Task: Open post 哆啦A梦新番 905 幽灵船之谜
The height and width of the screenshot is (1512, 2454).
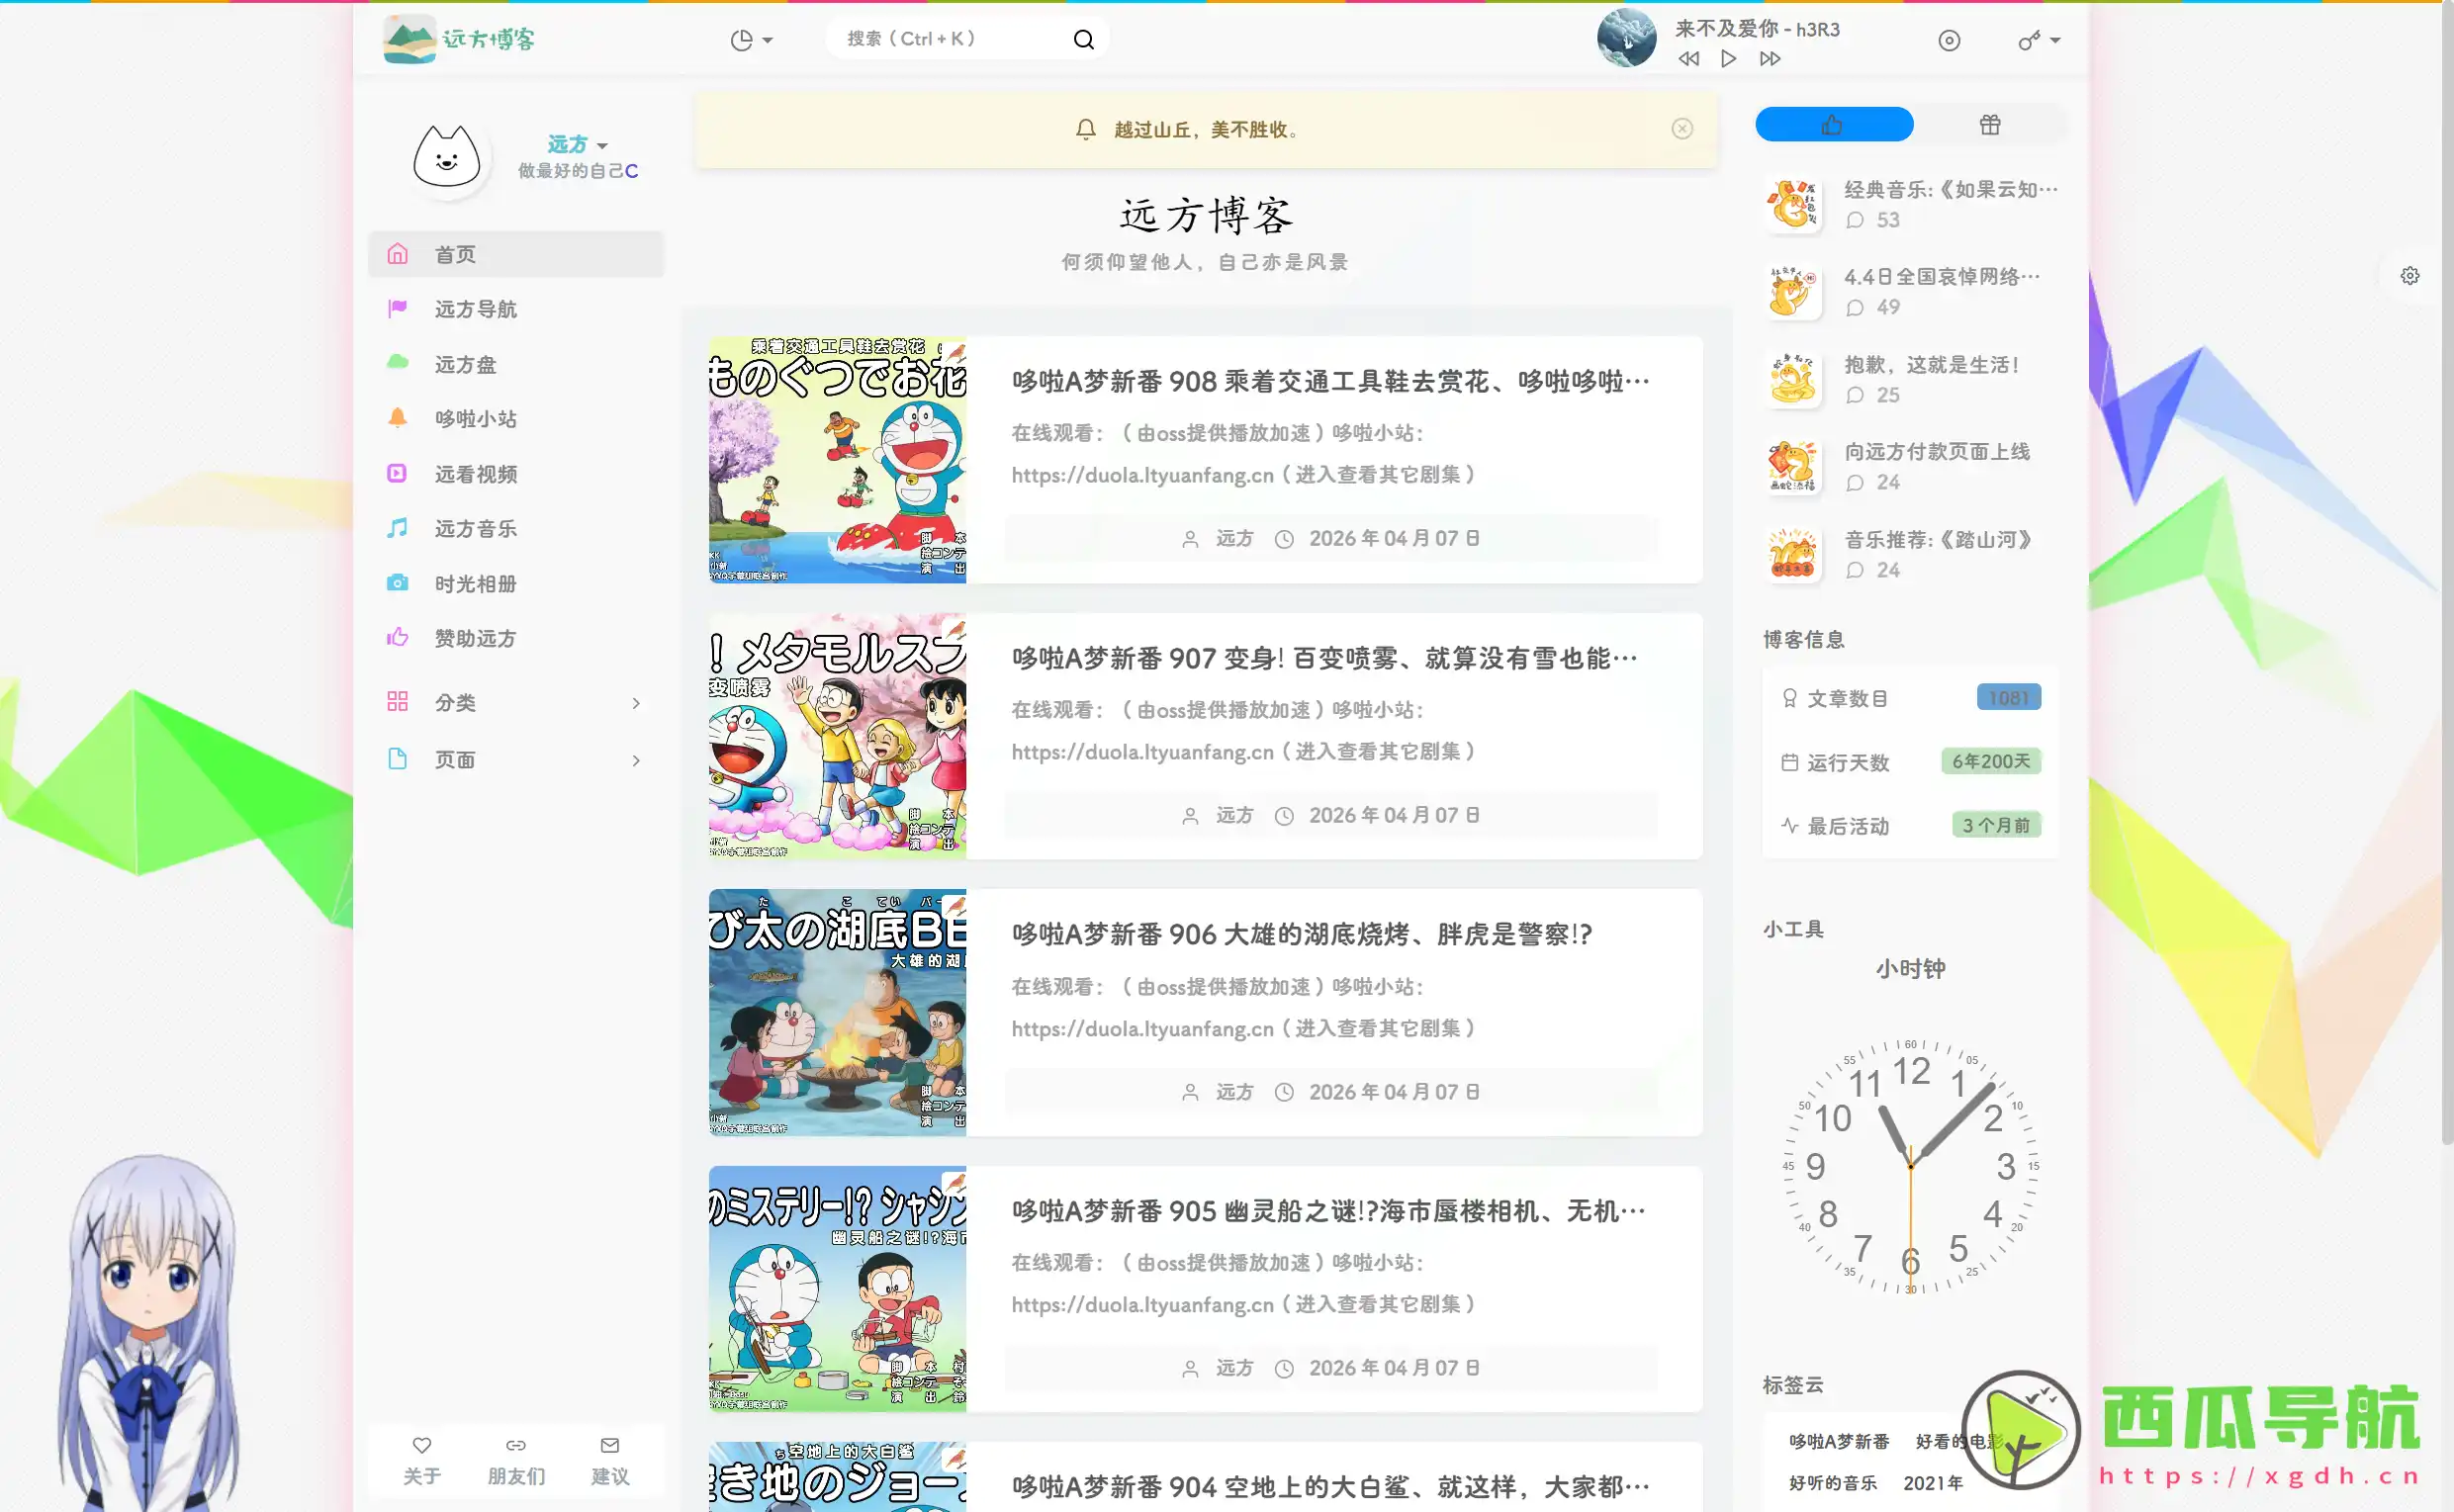Action: (1328, 1212)
